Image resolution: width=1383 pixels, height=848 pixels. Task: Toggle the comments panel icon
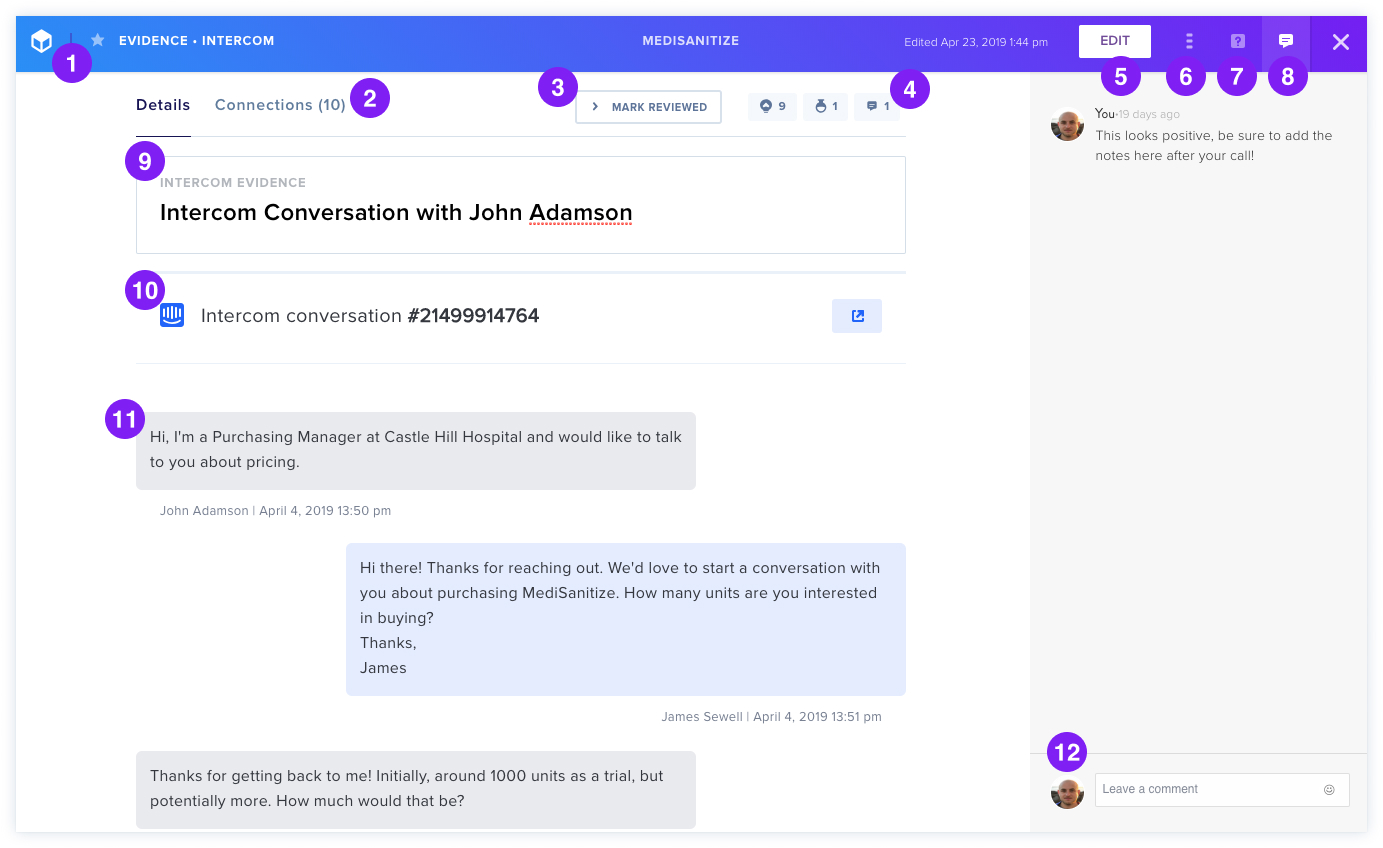pos(1286,41)
